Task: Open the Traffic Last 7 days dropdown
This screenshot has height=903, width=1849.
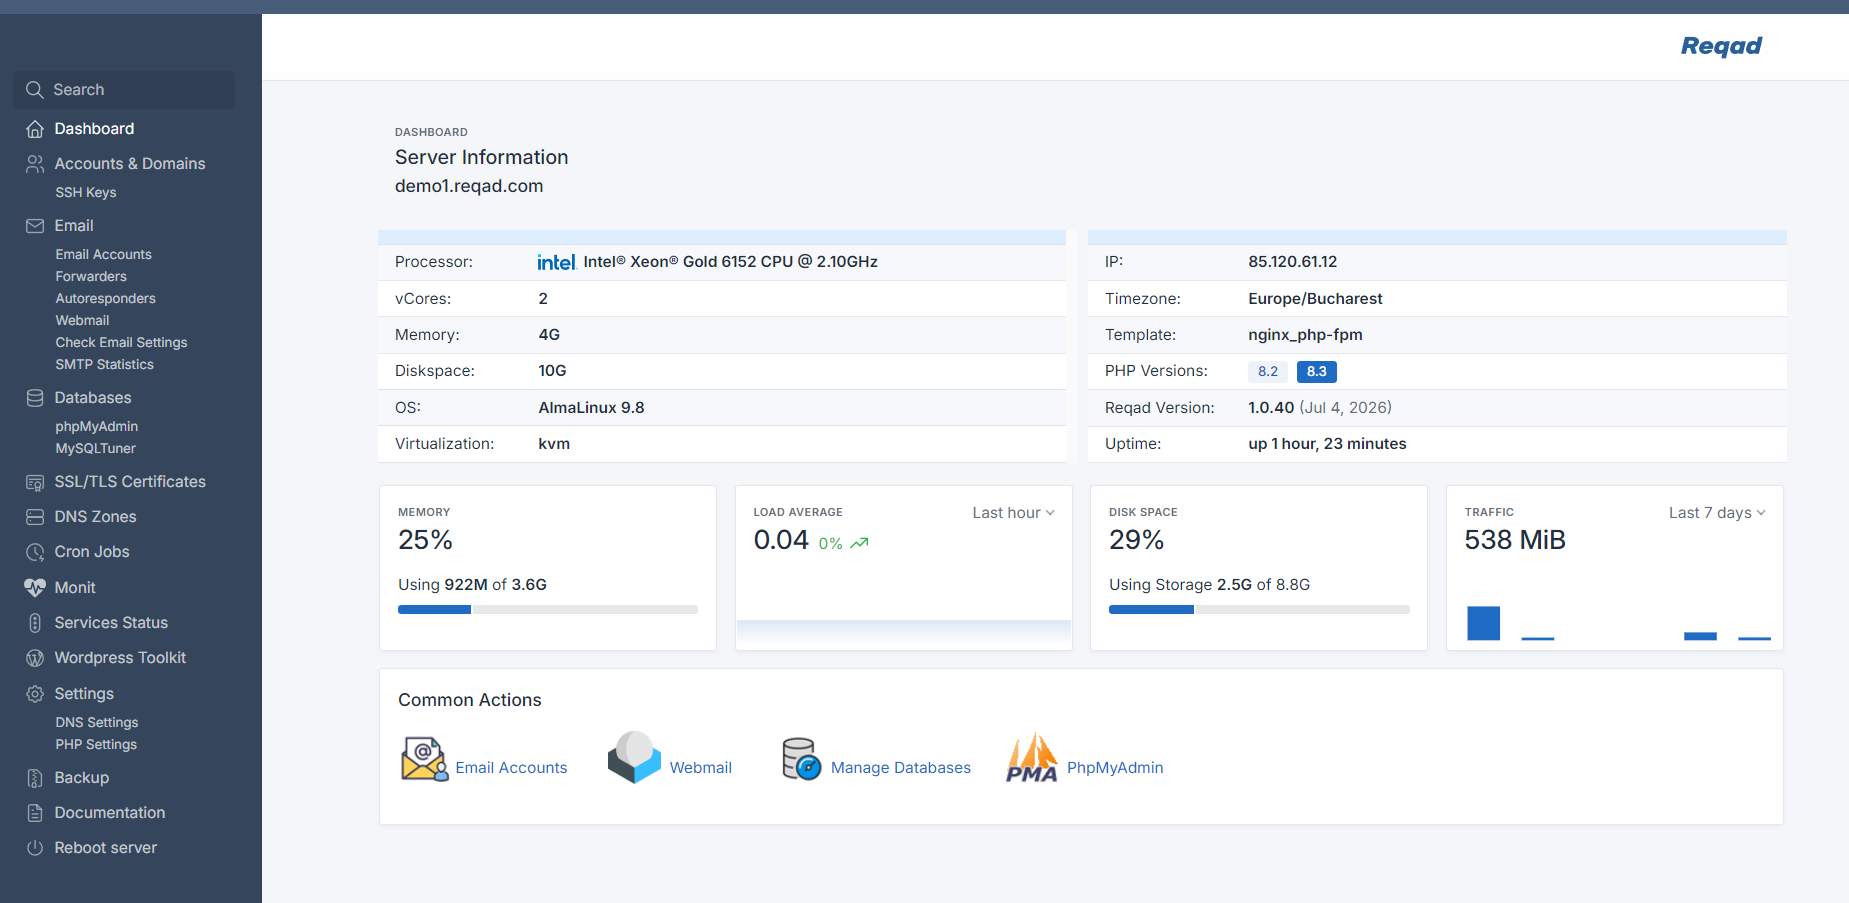Action: (x=1717, y=513)
